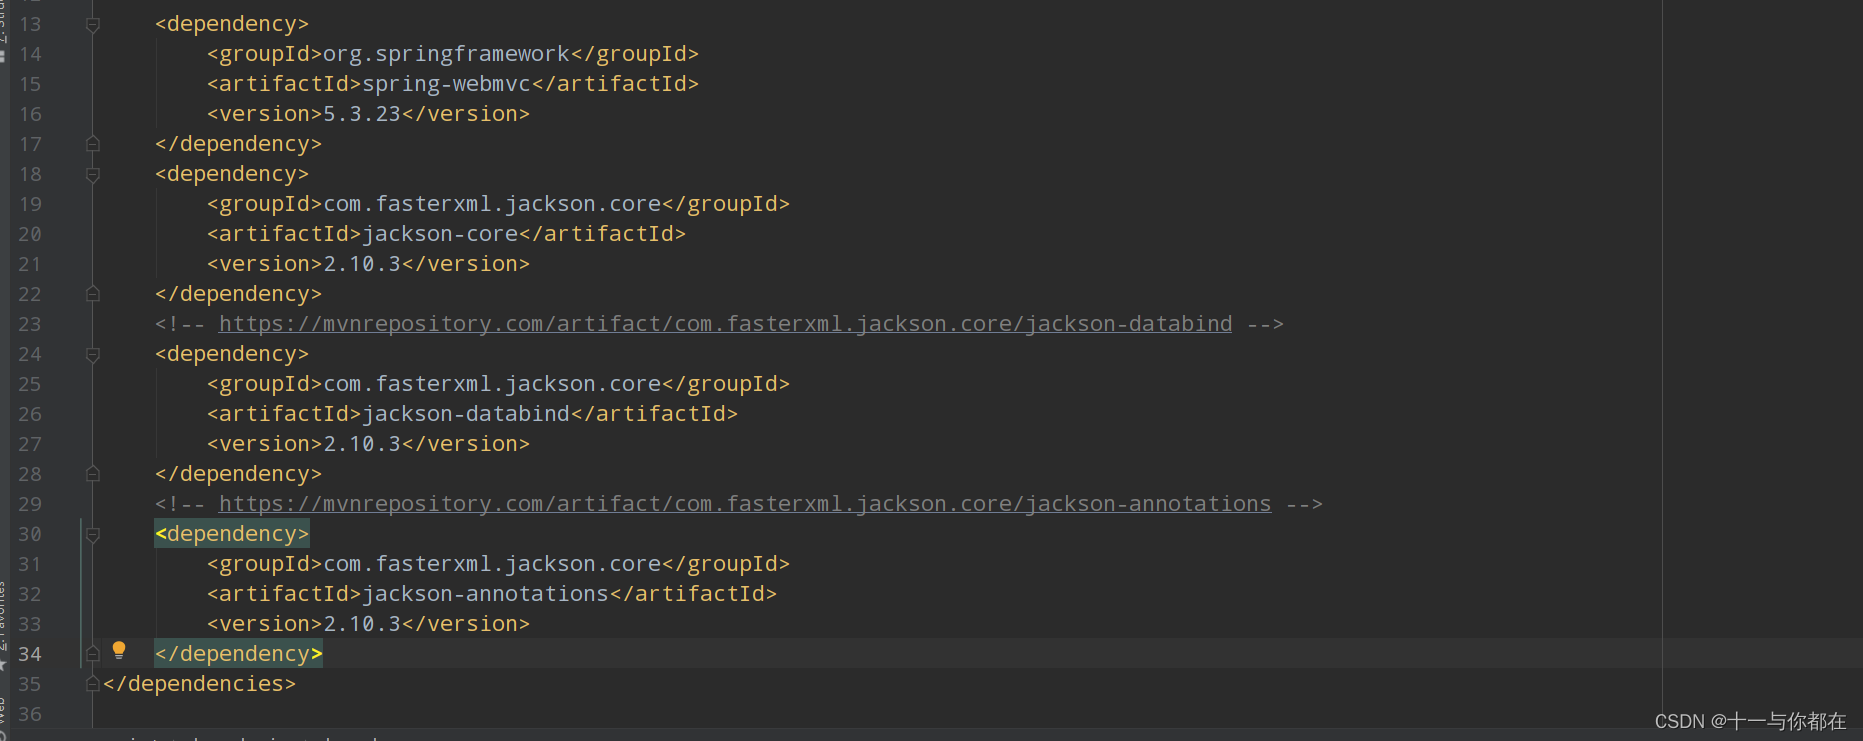Click the fold end marker beside line 34
The image size is (1863, 741).
(93, 654)
